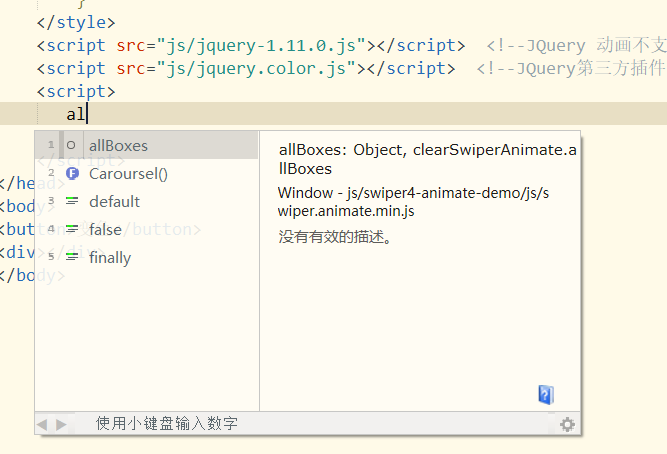Click the function icon beside Caroursel()
Viewport: 667px width, 454px height.
71,174
